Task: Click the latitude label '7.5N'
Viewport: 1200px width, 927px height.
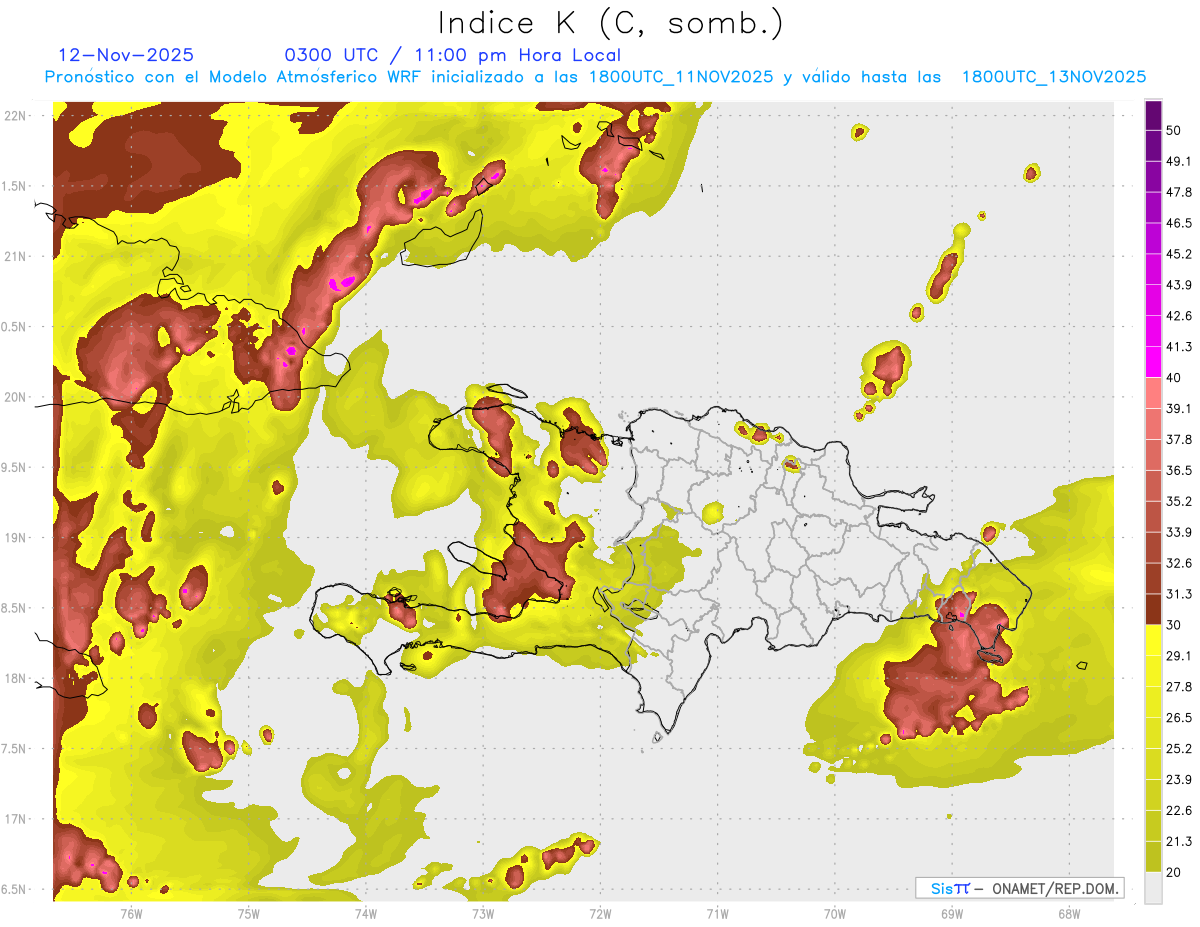Action: click(15, 748)
